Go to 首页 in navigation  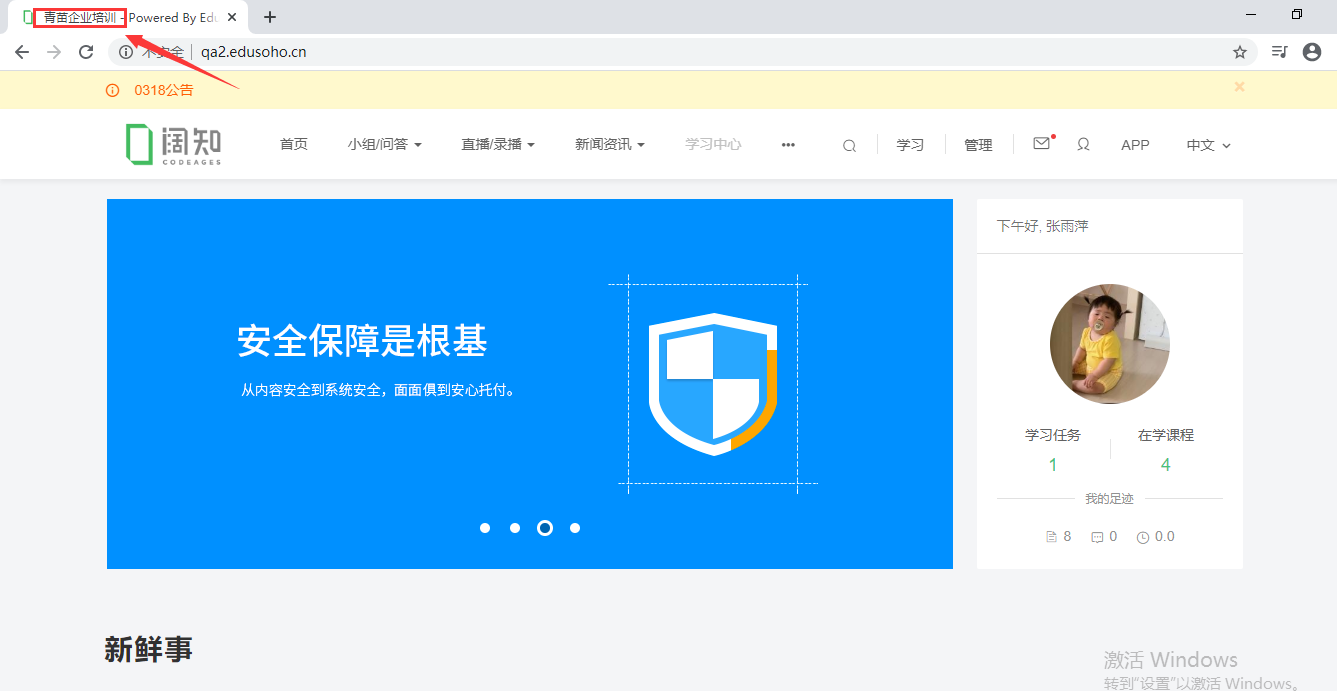(x=294, y=144)
